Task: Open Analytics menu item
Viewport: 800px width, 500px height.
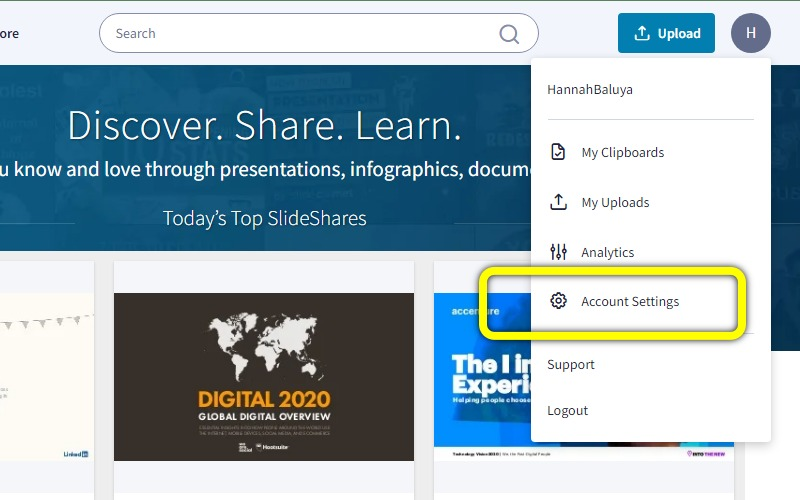Action: pyautogui.click(x=607, y=252)
